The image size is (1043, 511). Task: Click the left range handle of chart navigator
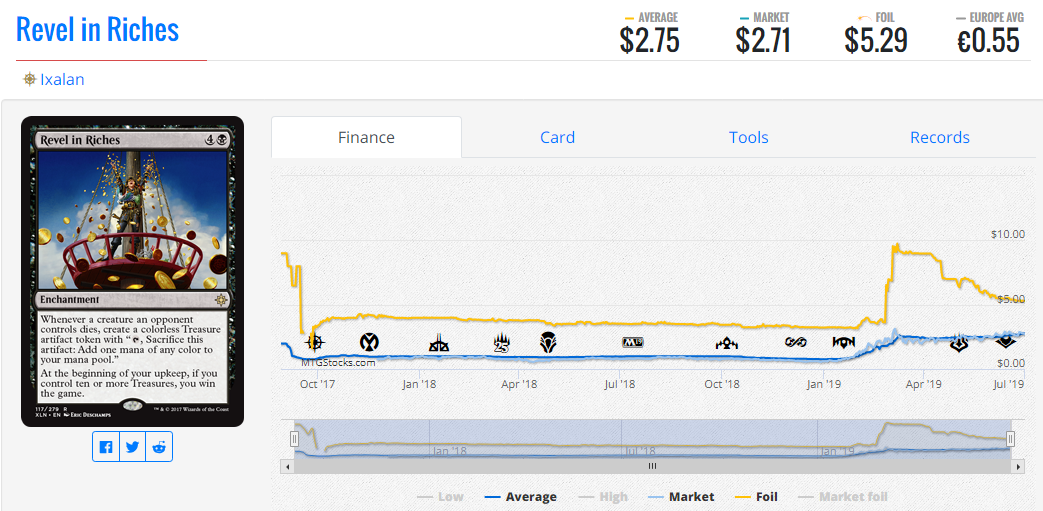pyautogui.click(x=294, y=438)
